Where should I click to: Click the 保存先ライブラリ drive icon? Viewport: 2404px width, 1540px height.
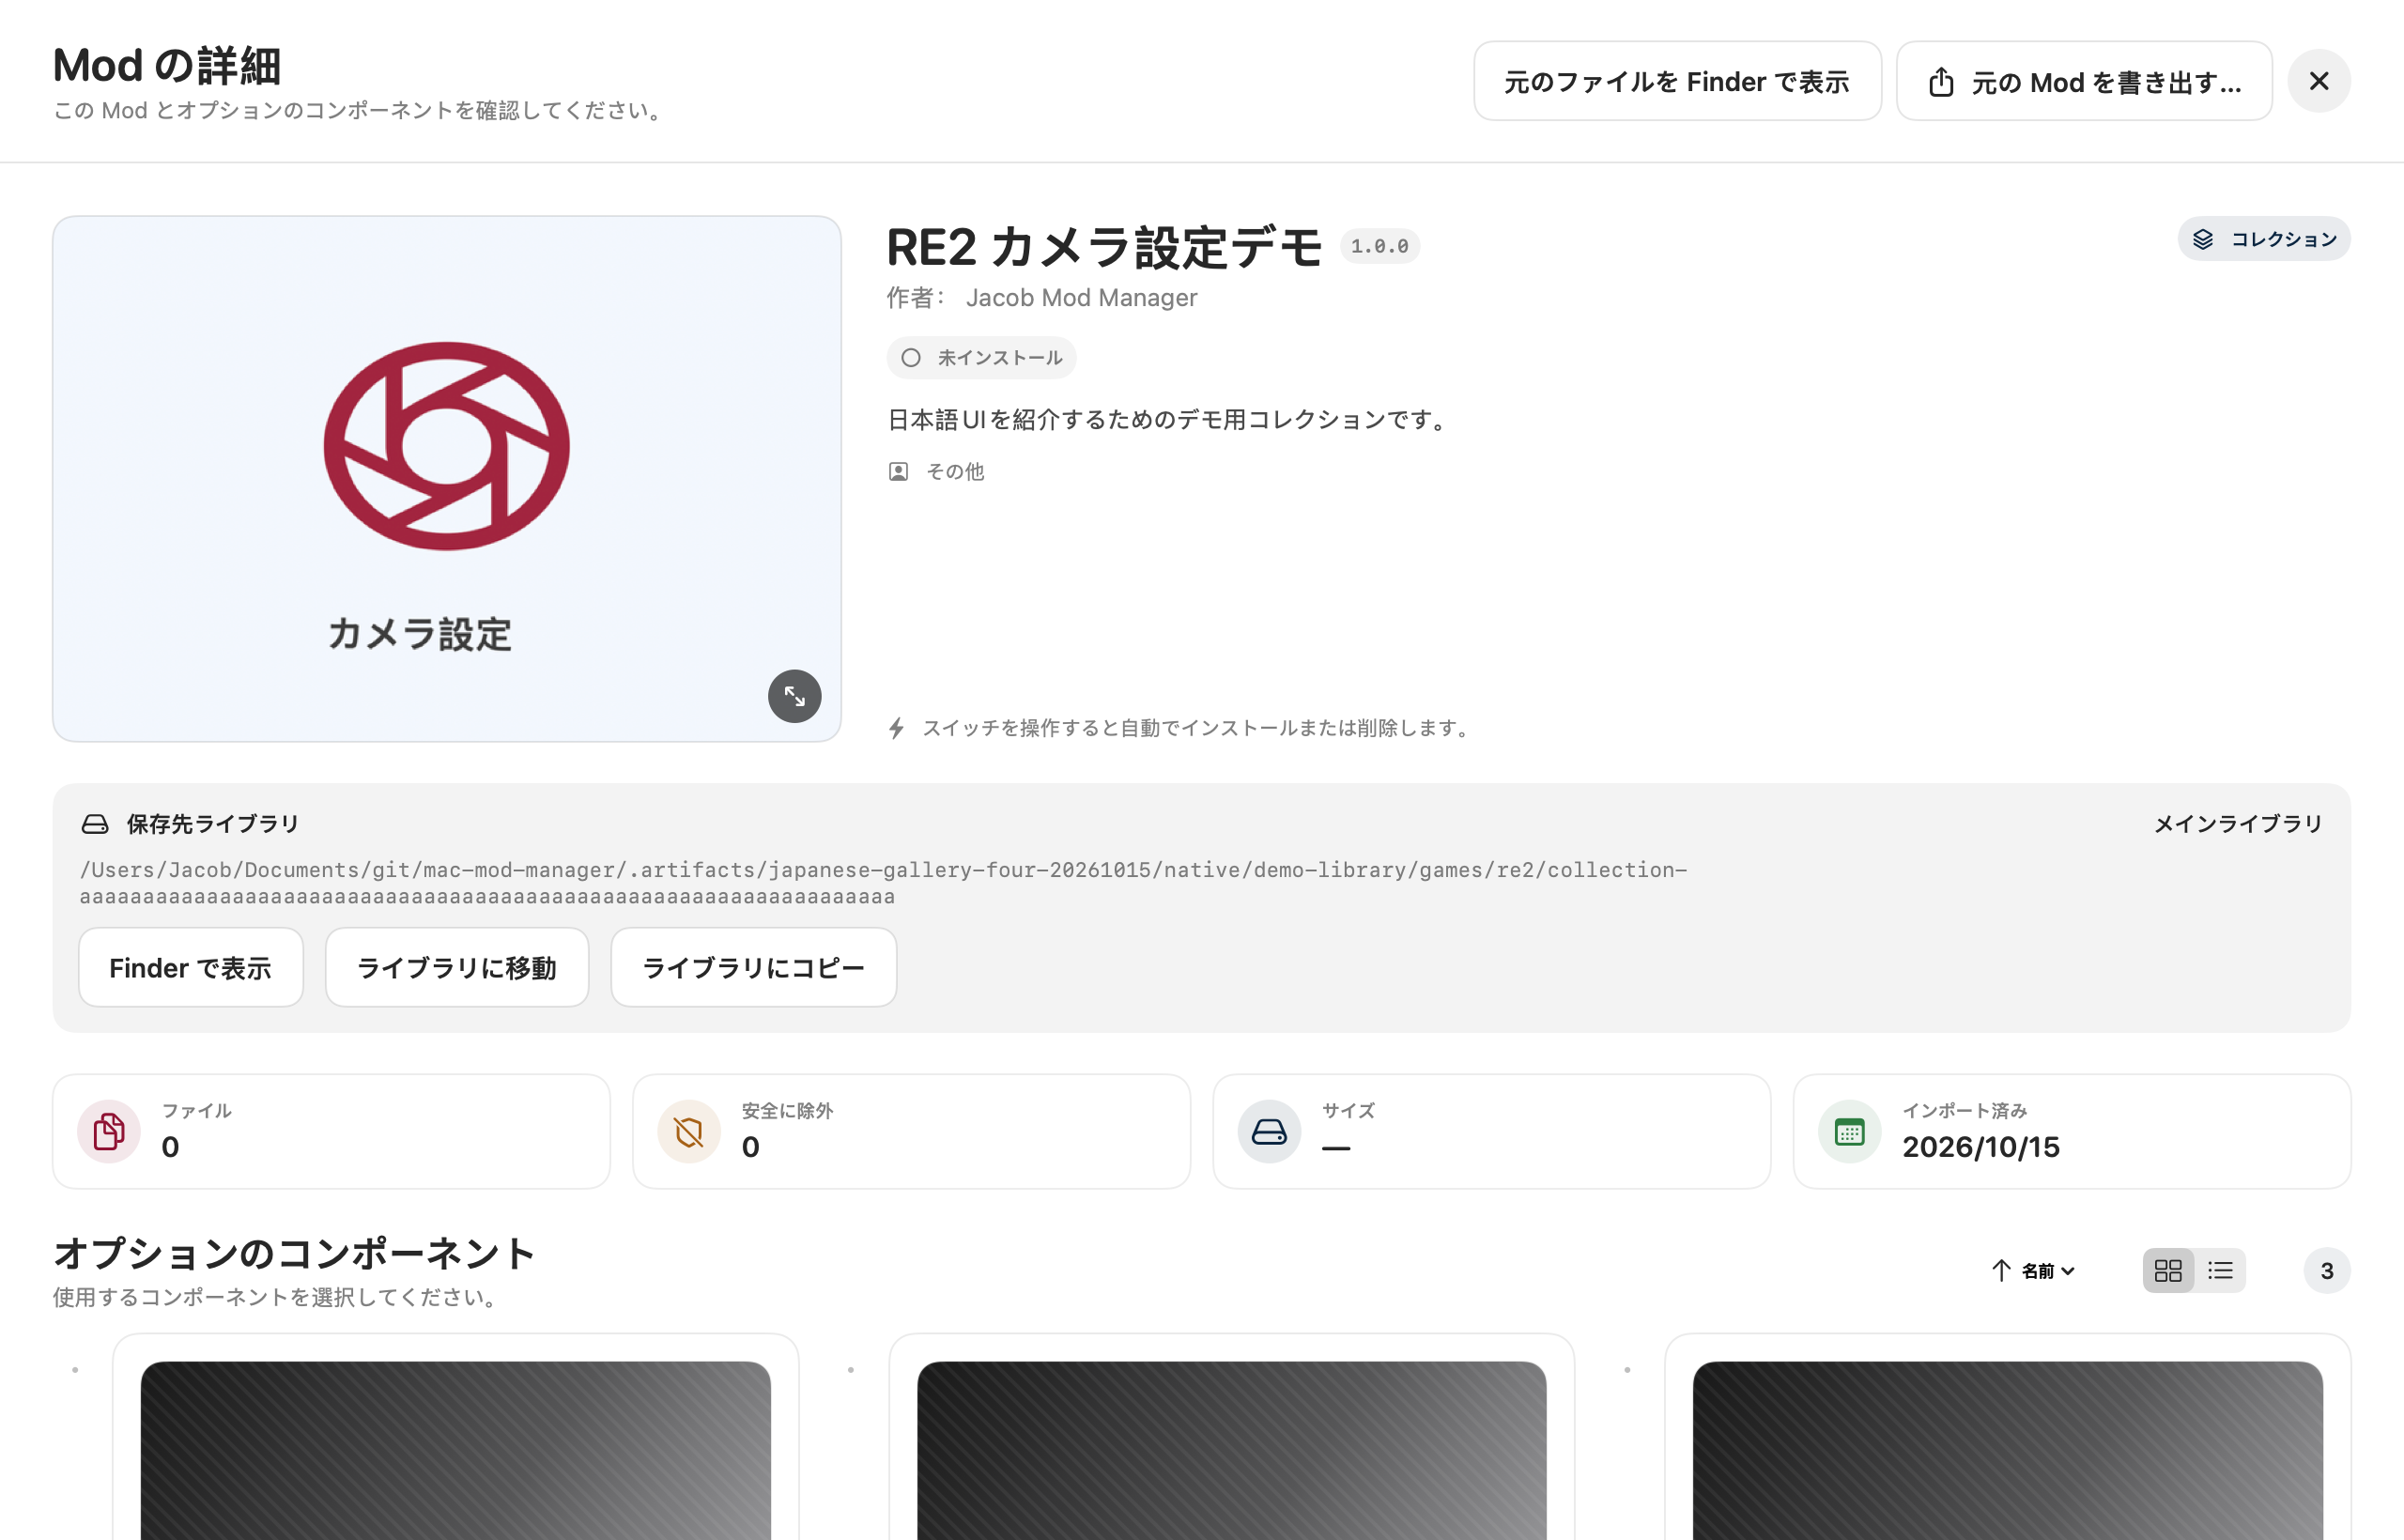[95, 824]
